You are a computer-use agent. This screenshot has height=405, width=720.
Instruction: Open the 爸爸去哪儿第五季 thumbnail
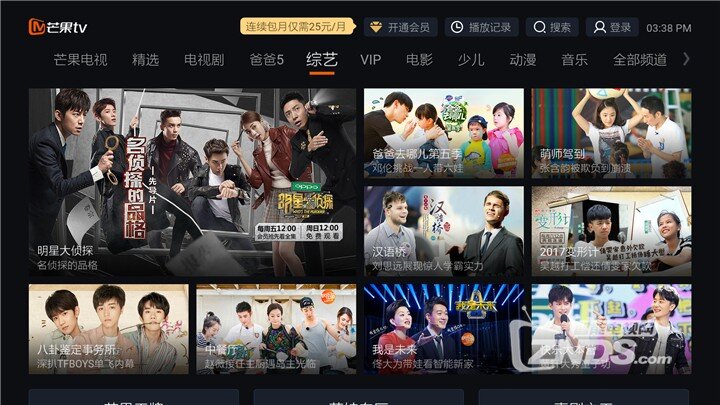(x=444, y=133)
